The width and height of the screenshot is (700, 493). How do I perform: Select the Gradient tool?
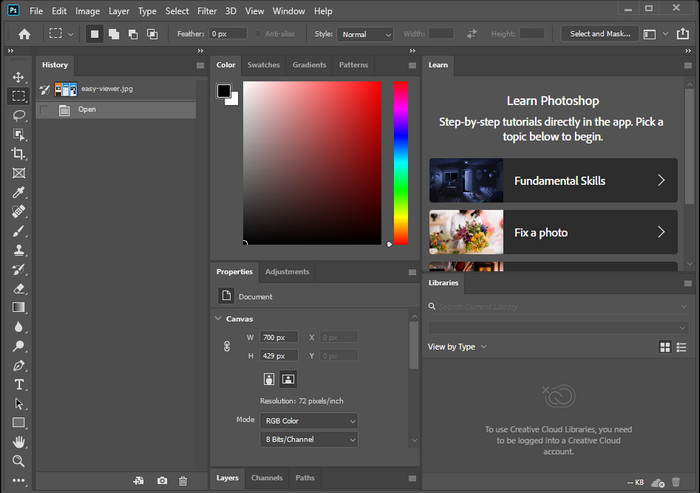(18, 307)
